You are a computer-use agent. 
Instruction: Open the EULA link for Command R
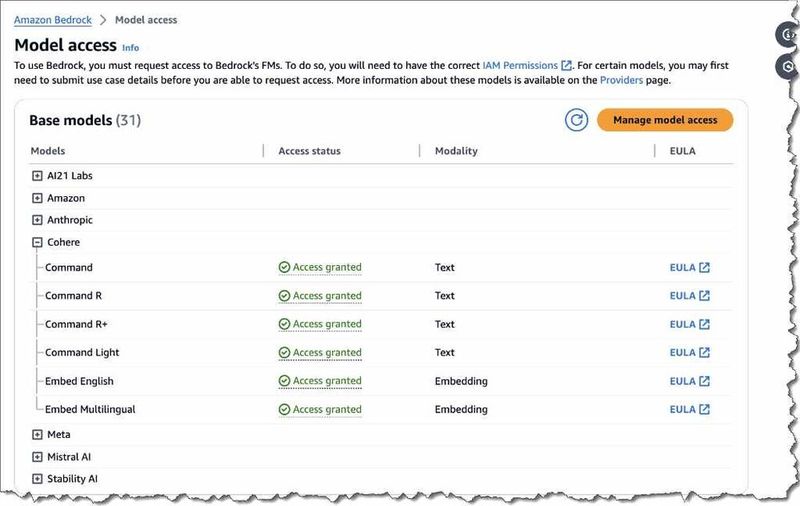[x=689, y=295]
